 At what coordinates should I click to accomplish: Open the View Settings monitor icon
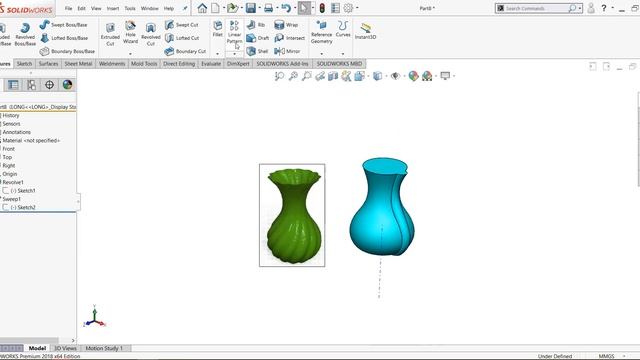click(445, 76)
